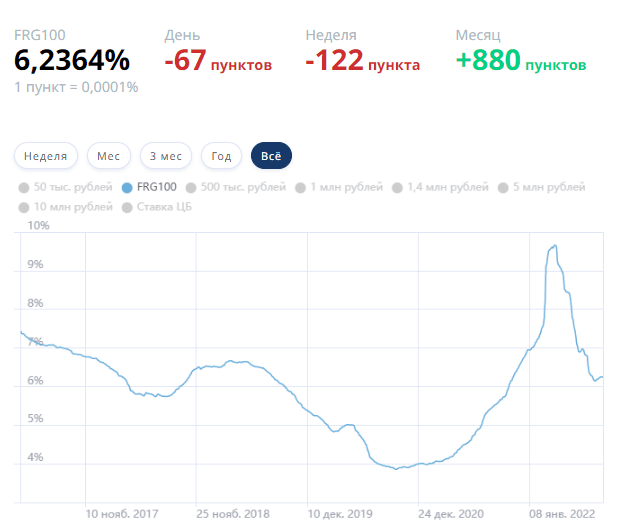Select the Неделя time range
The height and width of the screenshot is (526, 620).
pyautogui.click(x=45, y=156)
